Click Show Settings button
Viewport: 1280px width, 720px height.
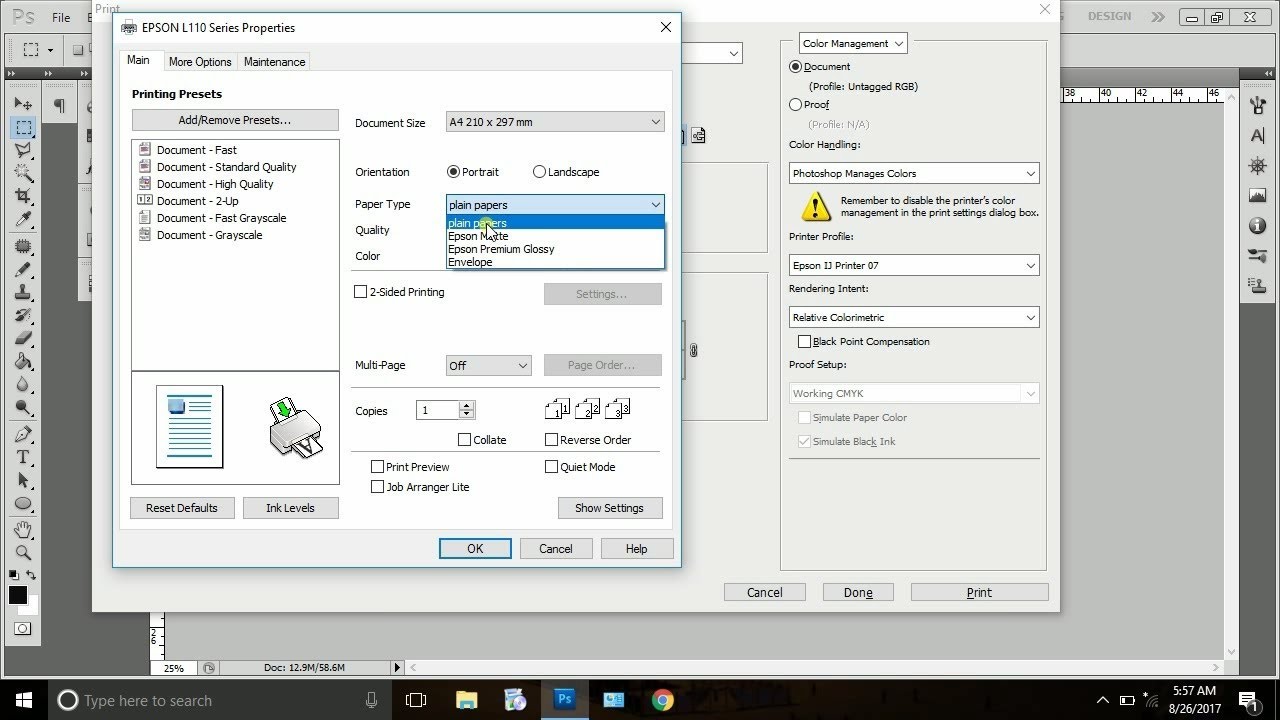(609, 508)
